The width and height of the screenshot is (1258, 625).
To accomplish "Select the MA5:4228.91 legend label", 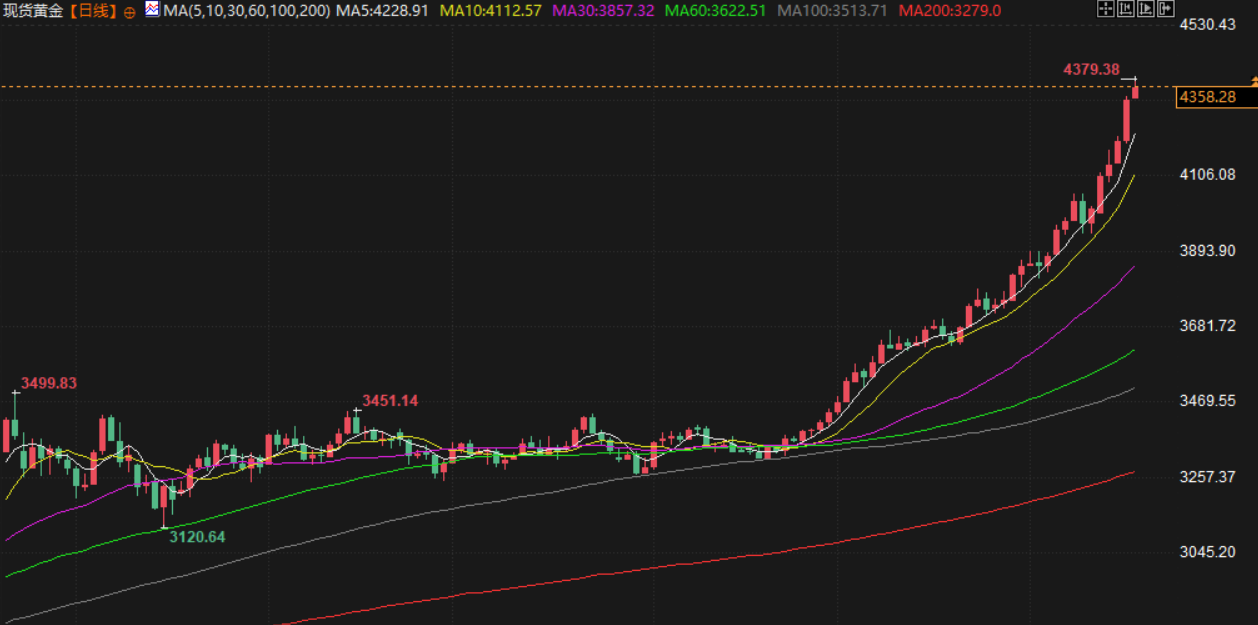I will (383, 11).
